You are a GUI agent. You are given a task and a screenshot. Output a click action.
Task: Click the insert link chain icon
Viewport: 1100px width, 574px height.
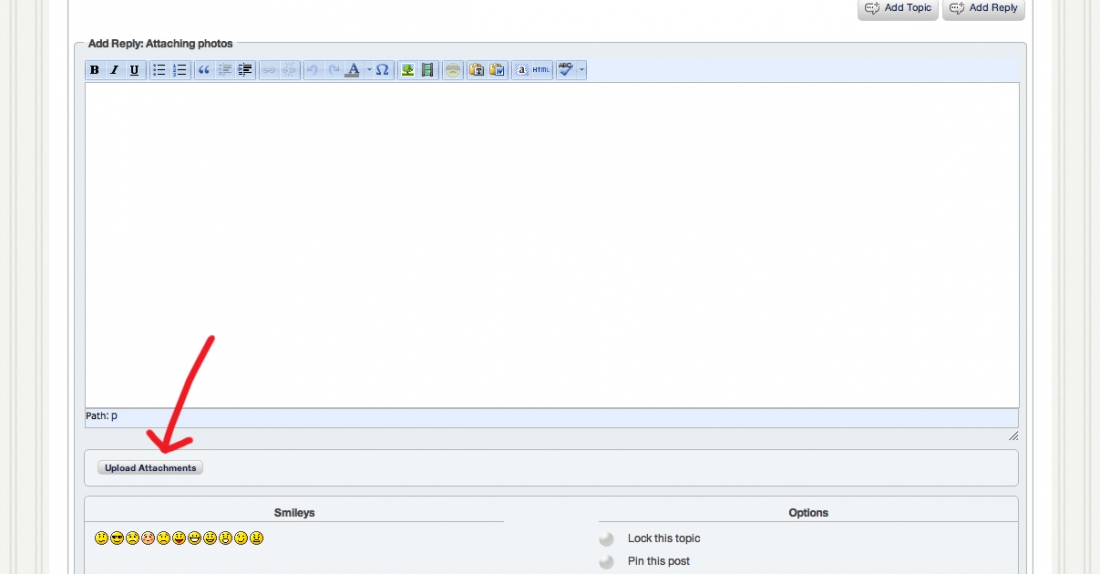click(x=269, y=70)
